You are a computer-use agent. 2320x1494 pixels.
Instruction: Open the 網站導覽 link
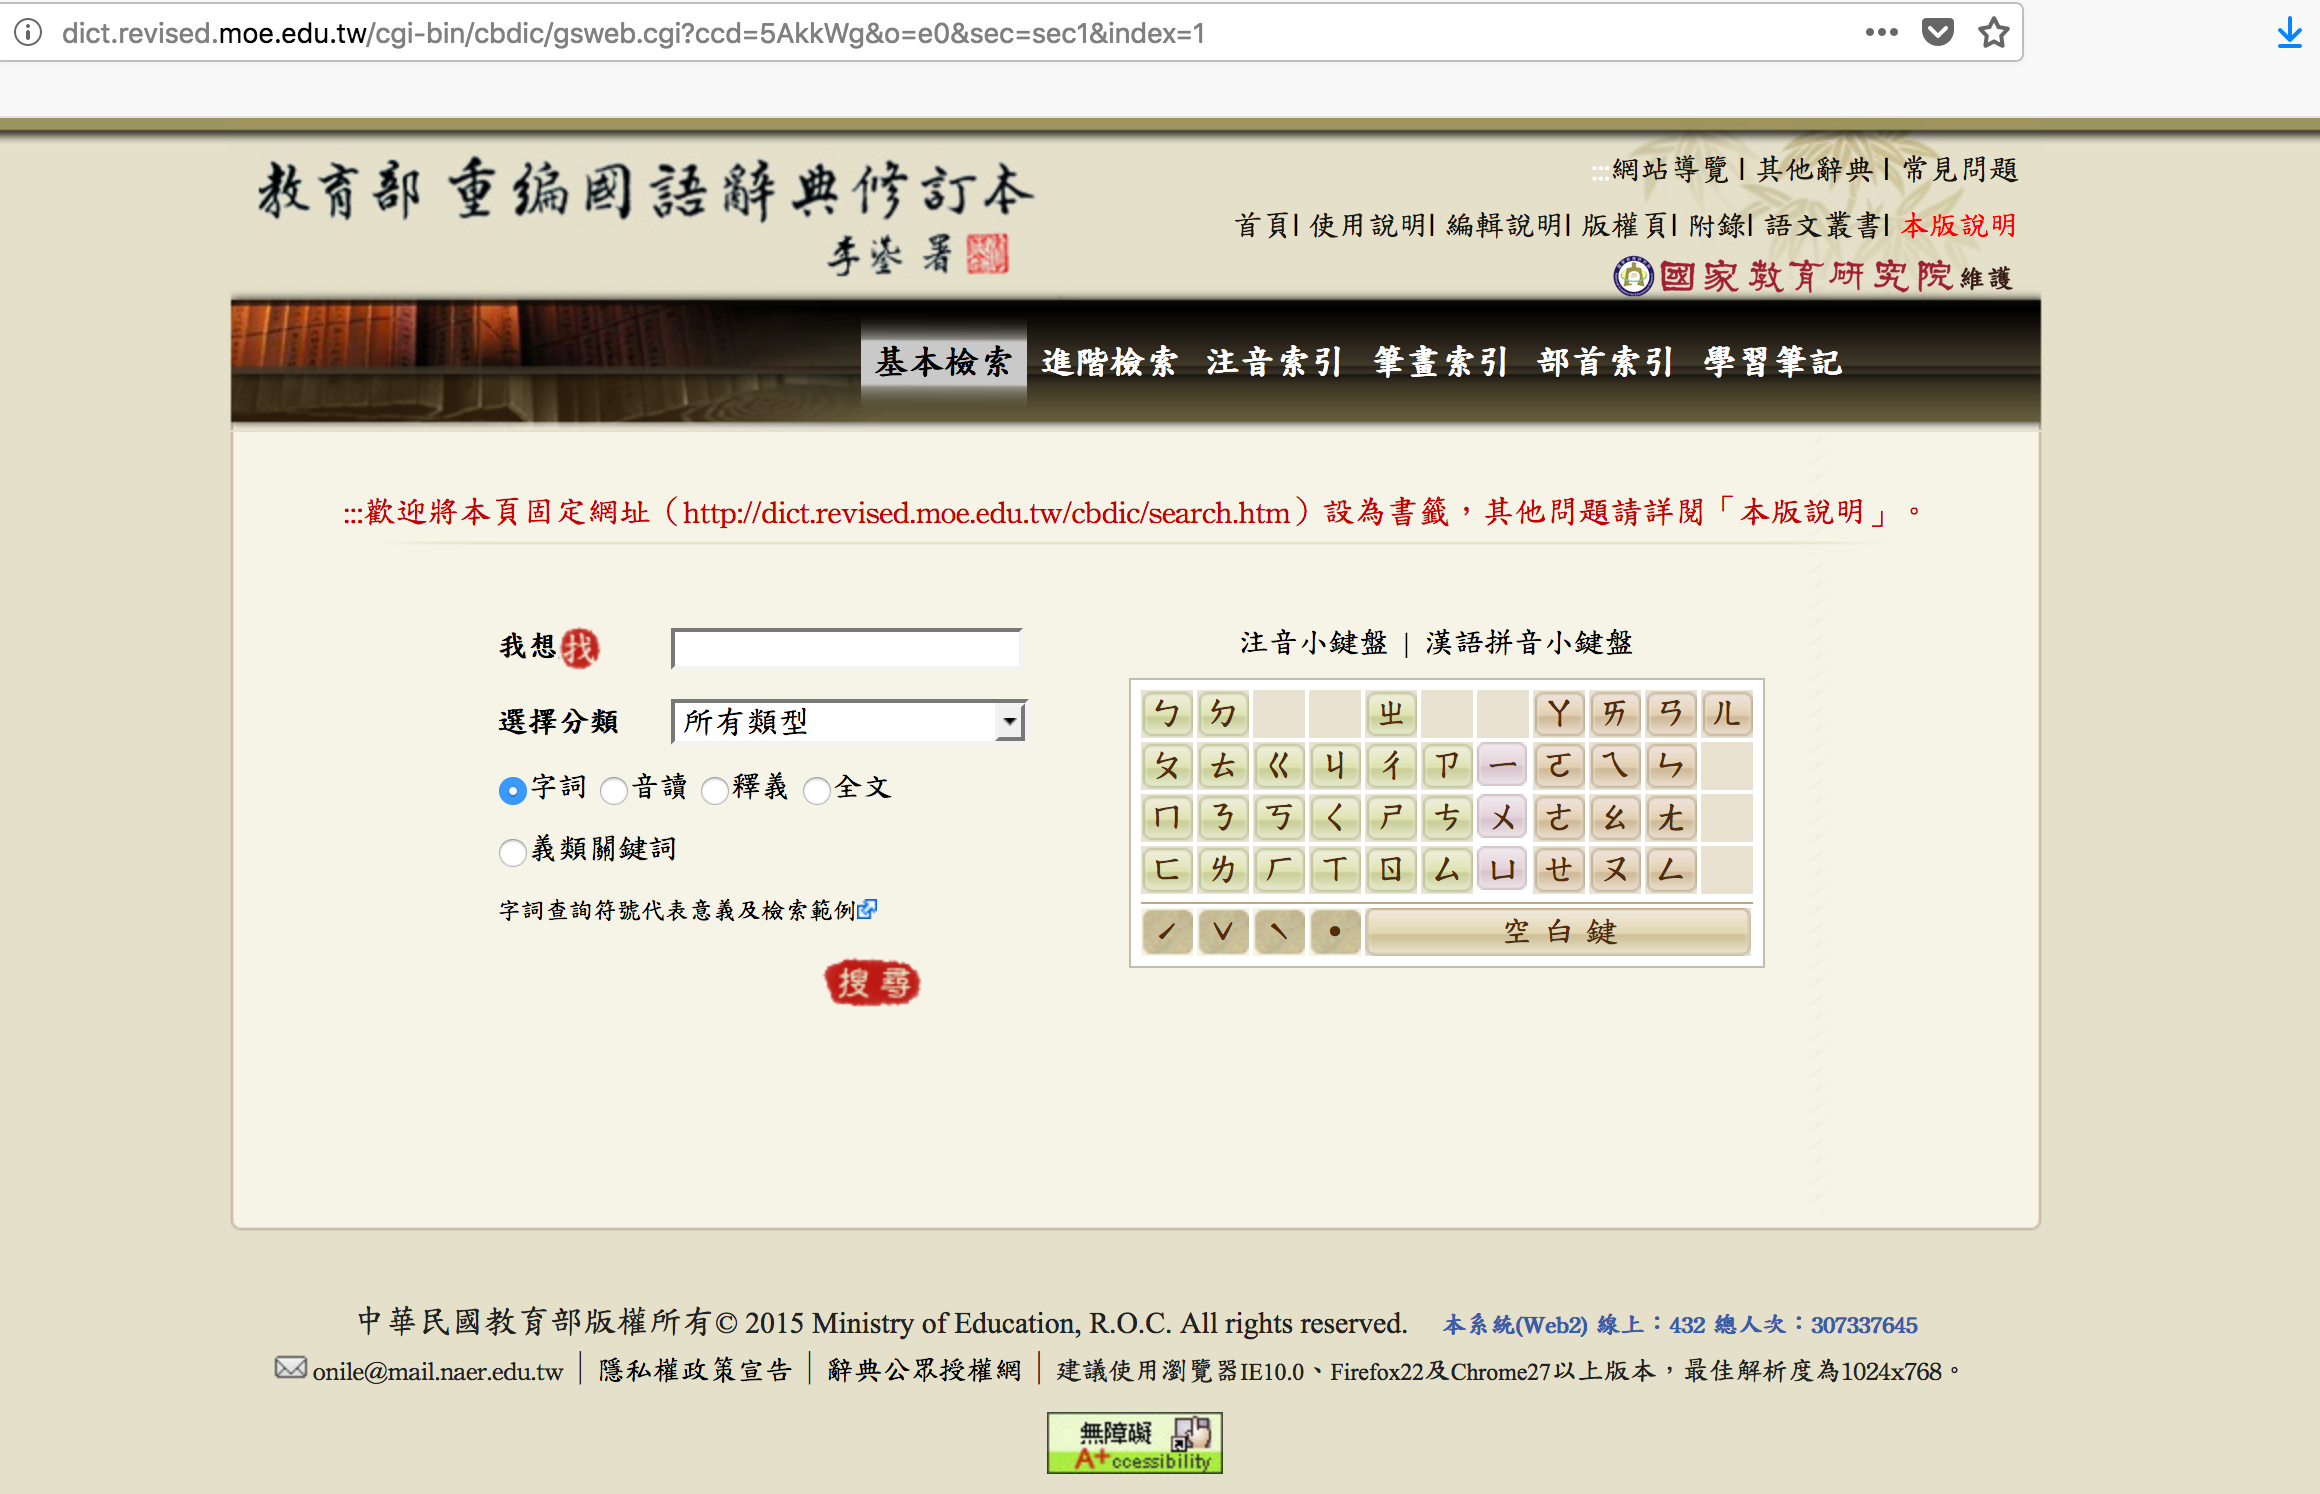[x=1670, y=170]
